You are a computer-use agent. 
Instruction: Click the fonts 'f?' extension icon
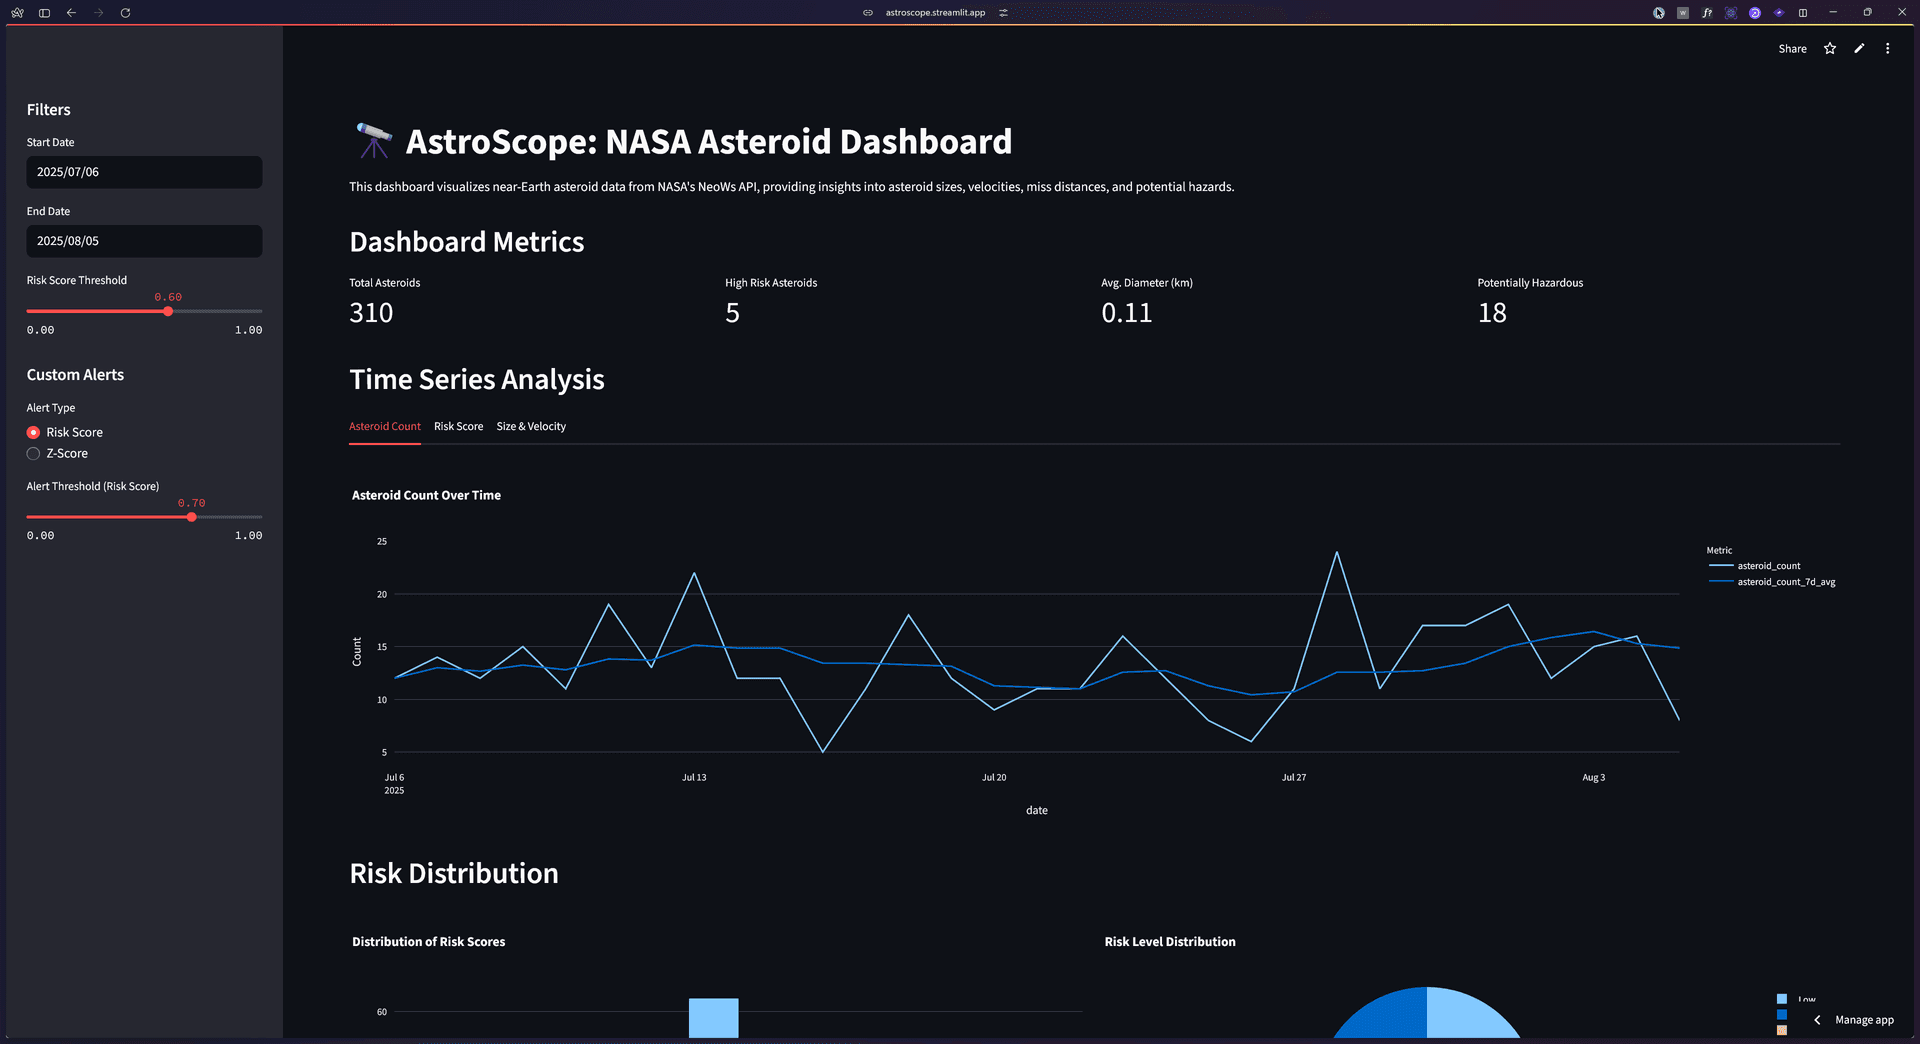coord(1707,13)
